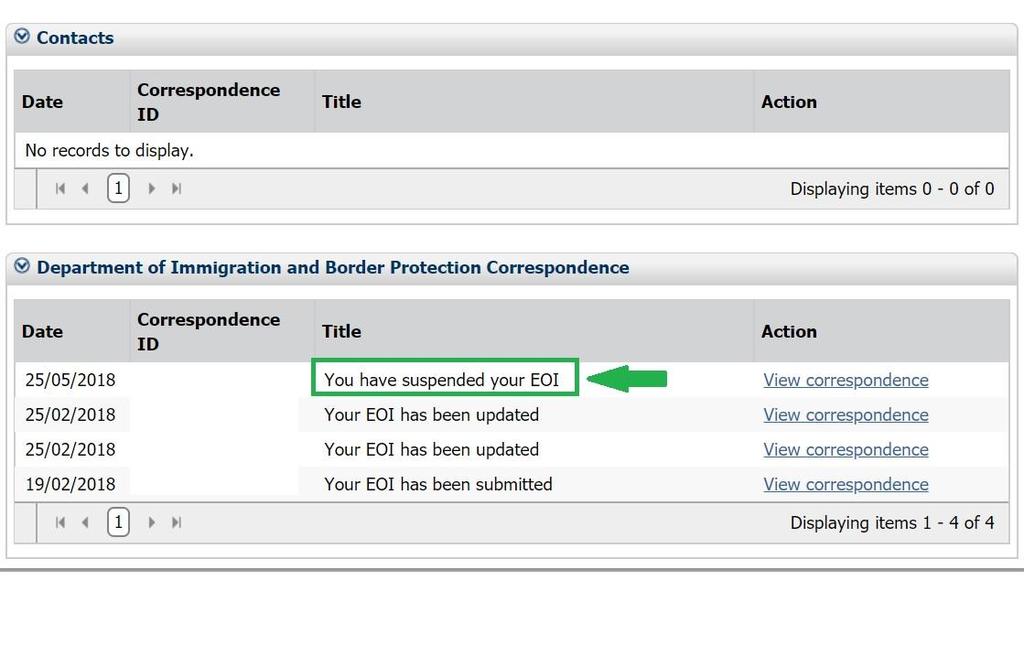Sort Contacts table by Date column
Screen dimensions: 1024x656
tap(42, 102)
